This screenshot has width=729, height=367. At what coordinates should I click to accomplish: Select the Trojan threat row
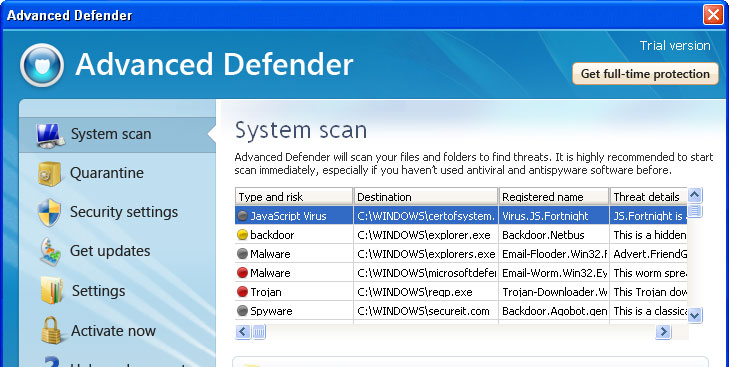pyautogui.click(x=461, y=292)
